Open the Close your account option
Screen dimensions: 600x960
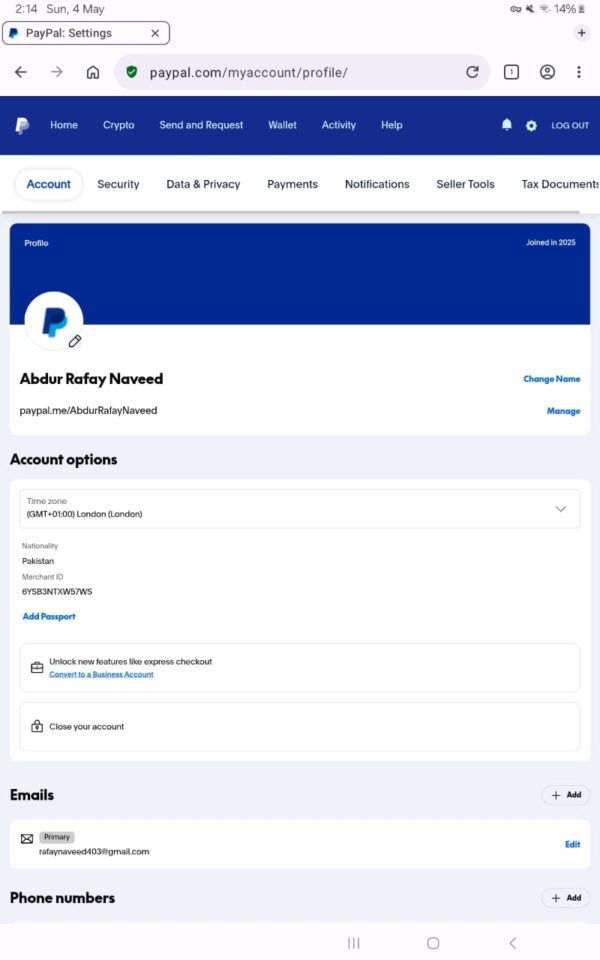[x=87, y=727]
